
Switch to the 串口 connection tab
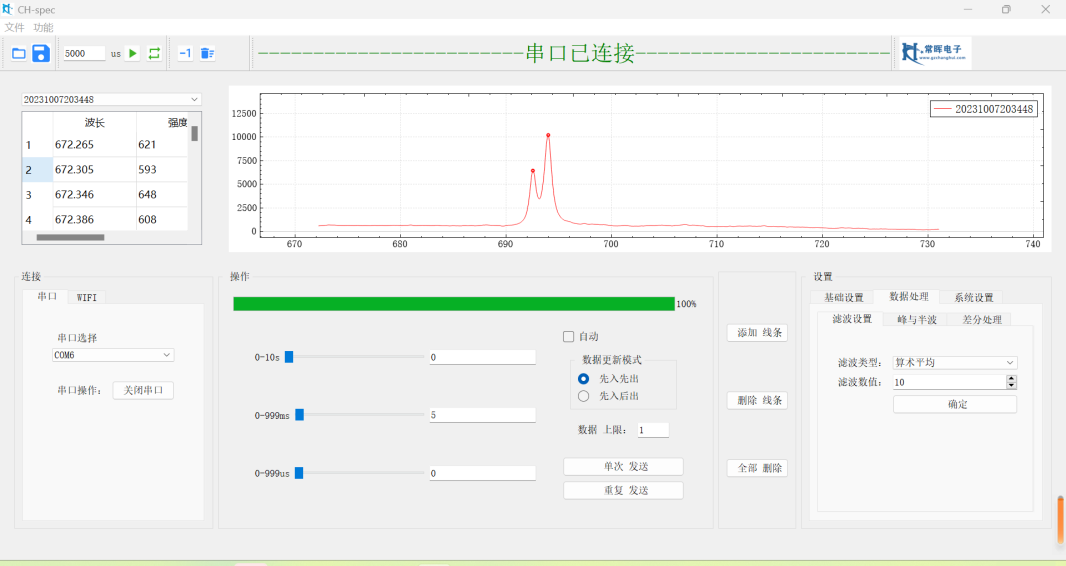(x=47, y=297)
